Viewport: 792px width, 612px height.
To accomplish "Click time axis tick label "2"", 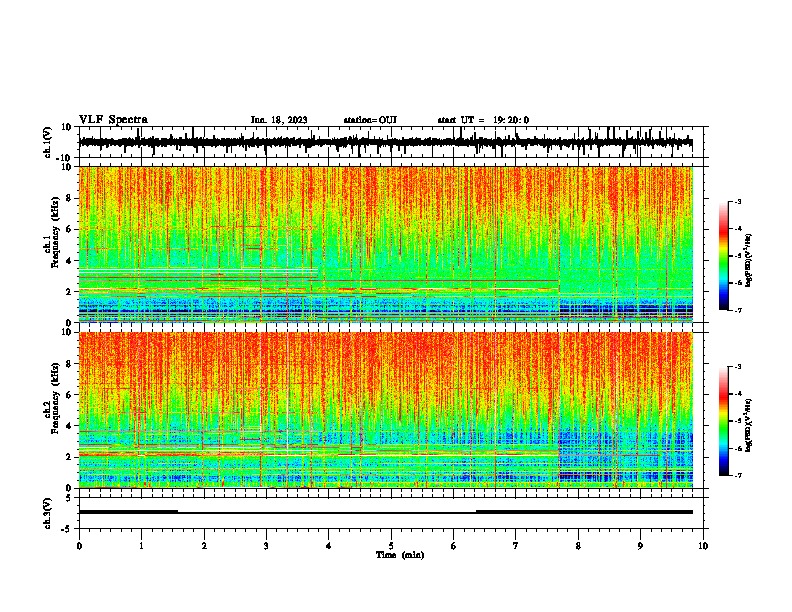I will pos(204,546).
